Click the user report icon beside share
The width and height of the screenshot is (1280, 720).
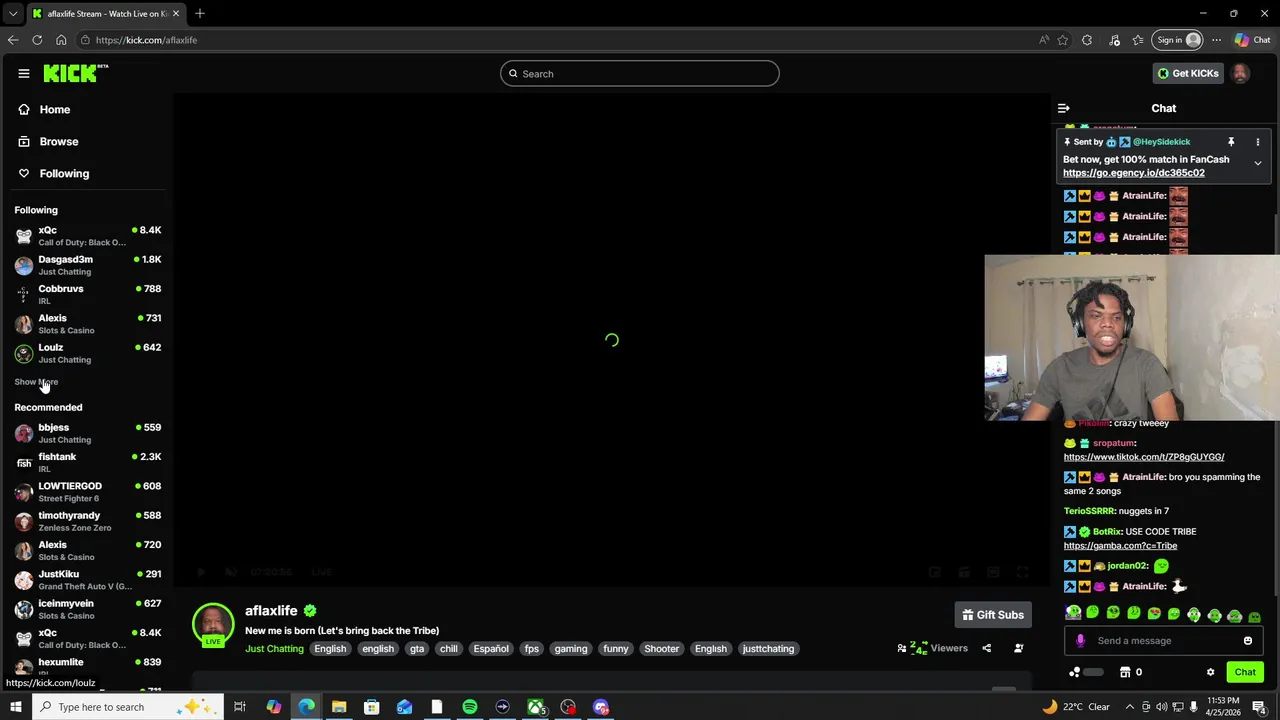pyautogui.click(x=1019, y=649)
